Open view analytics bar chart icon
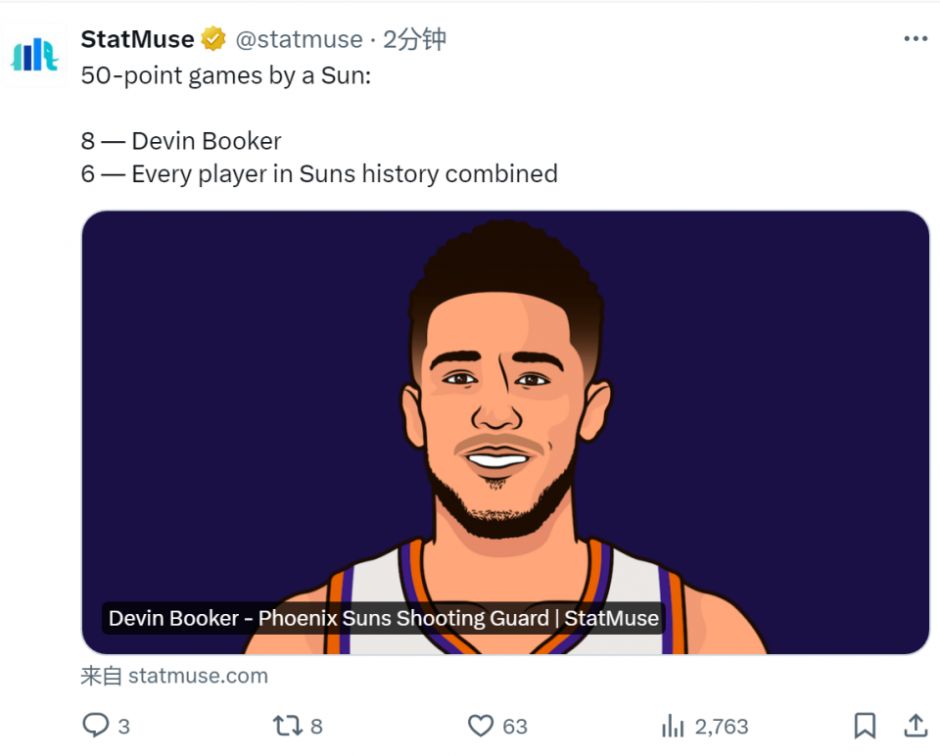 click(x=673, y=725)
